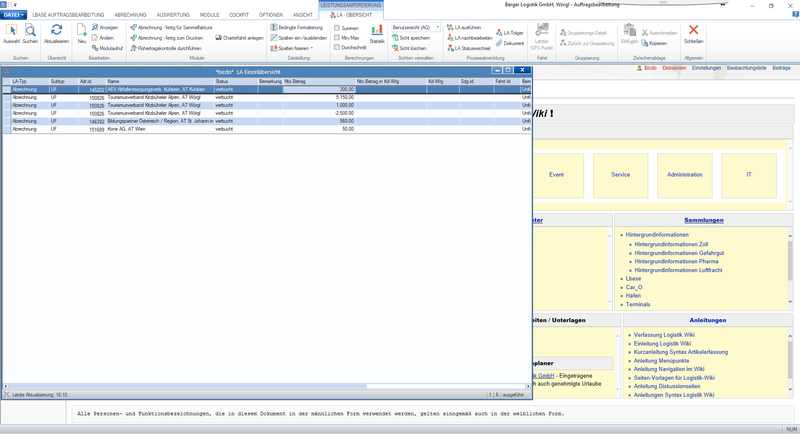Screen dimensions: 800x434
Task: Click the Dokument paperclip icon
Action: [499, 43]
